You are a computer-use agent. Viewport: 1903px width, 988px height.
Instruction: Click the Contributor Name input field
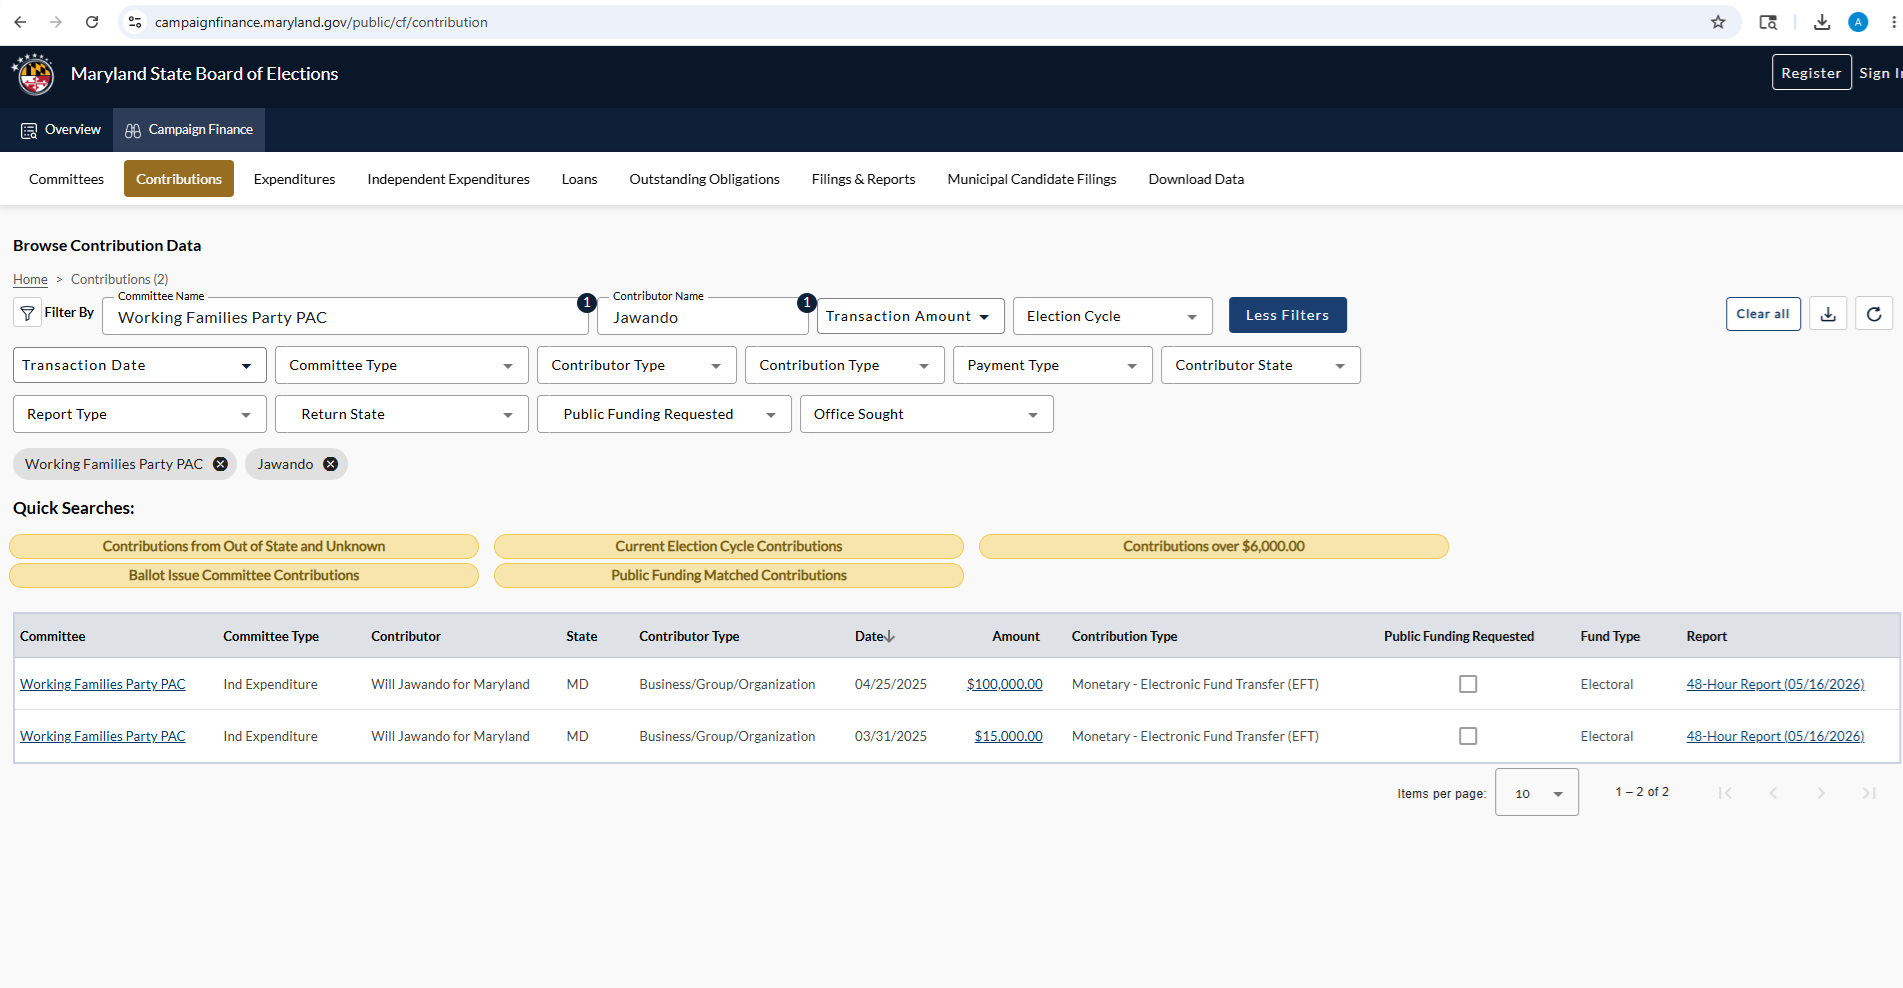[703, 317]
